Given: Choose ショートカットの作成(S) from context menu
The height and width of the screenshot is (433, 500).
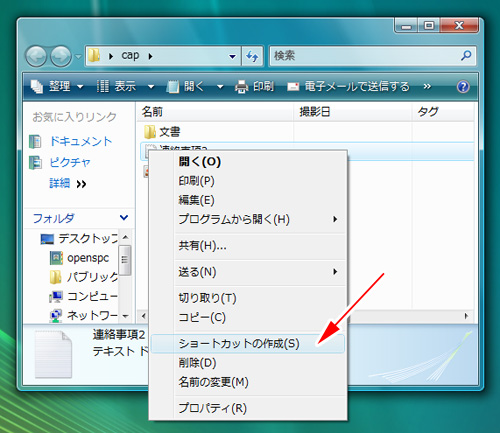Looking at the screenshot, I should 247,344.
